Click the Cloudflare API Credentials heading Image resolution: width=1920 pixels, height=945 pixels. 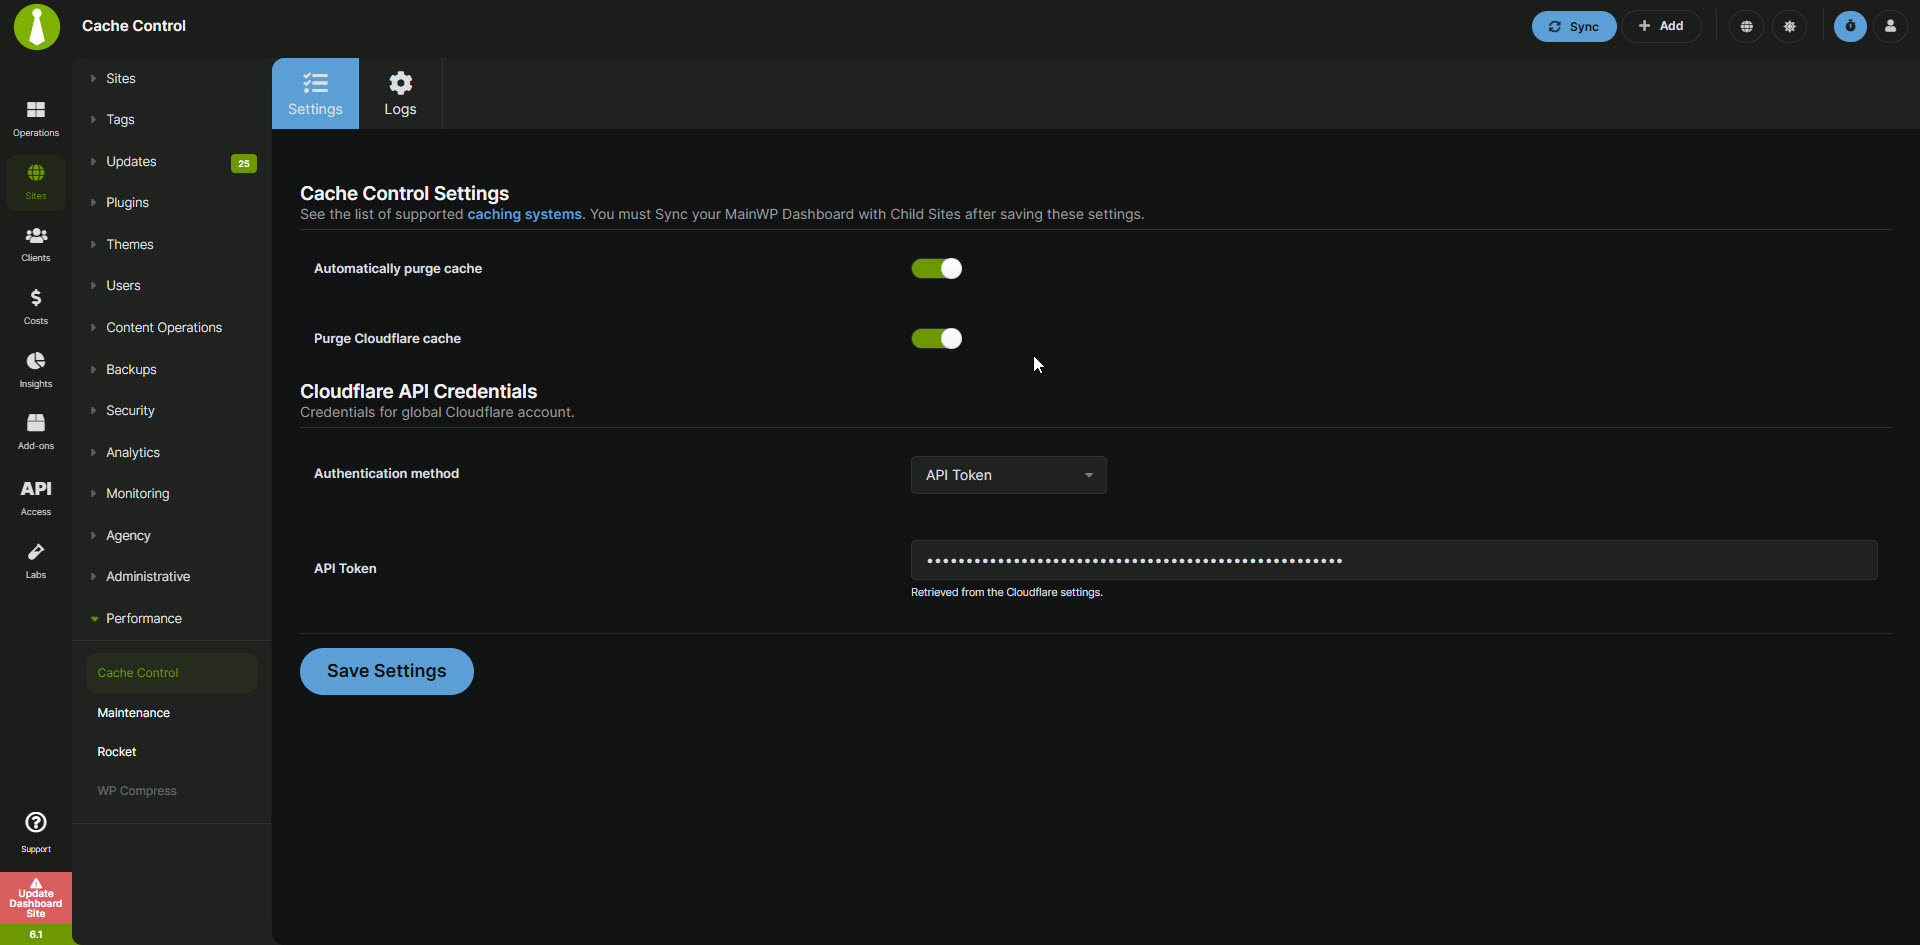[x=418, y=391]
